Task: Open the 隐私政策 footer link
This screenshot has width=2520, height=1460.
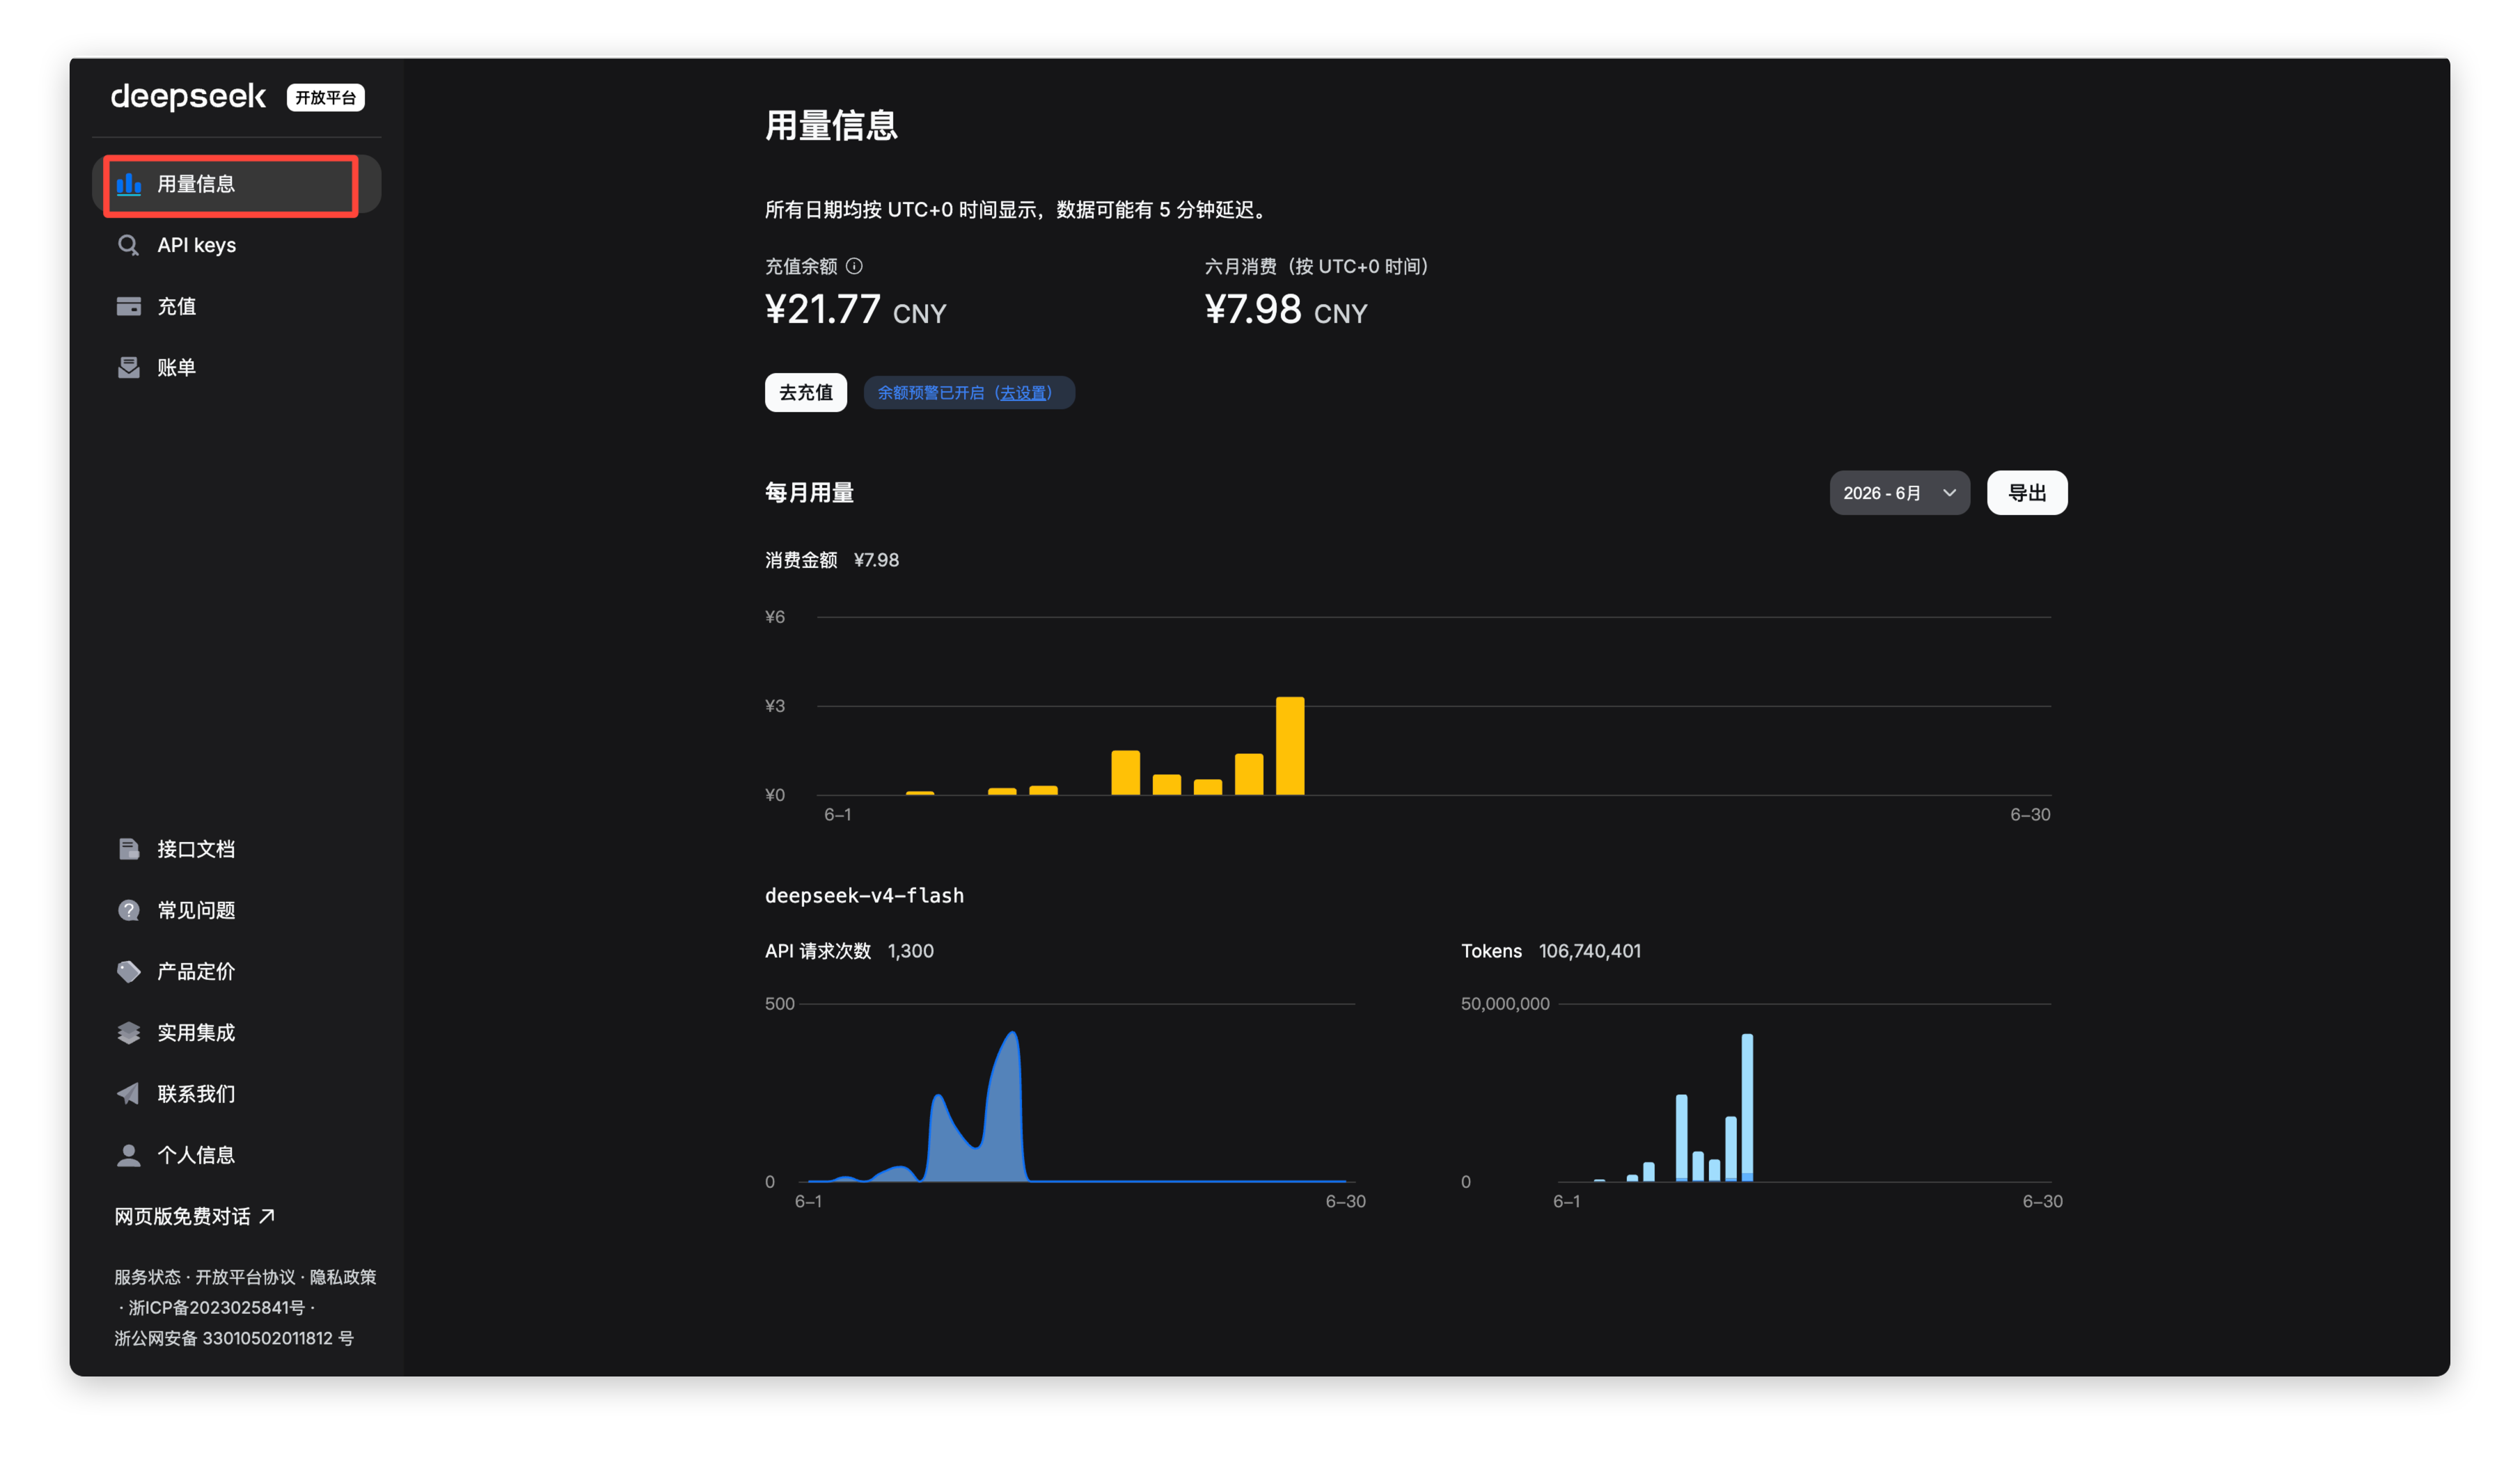Action: point(343,1277)
